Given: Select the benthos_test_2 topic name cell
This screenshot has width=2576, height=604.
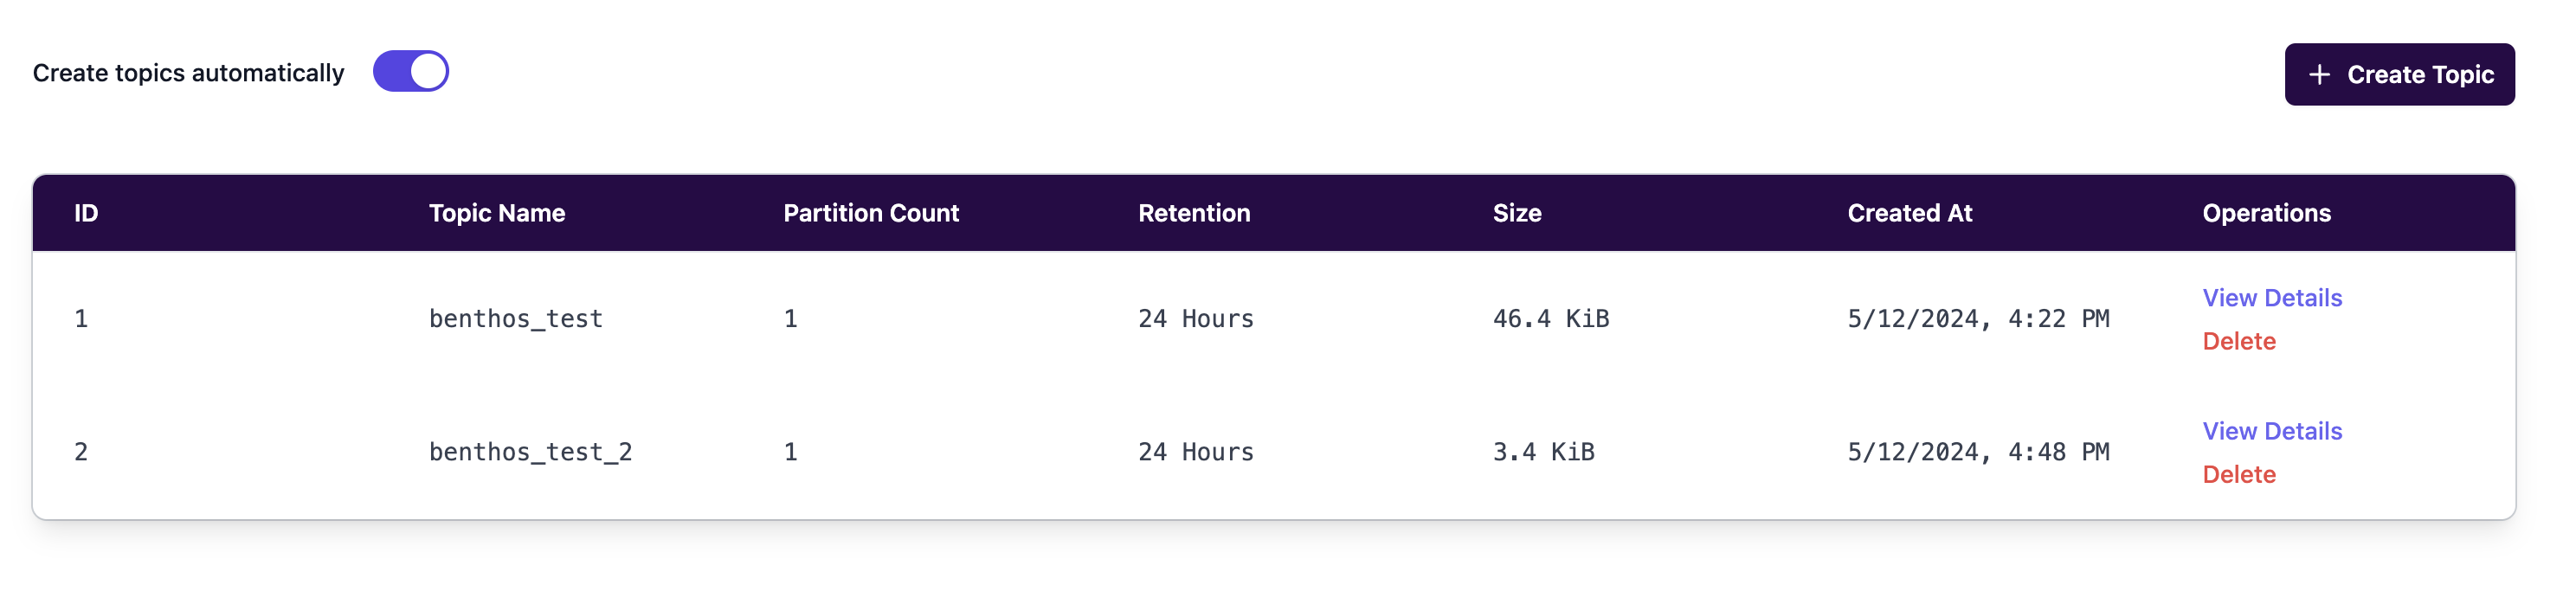Looking at the screenshot, I should [530, 452].
